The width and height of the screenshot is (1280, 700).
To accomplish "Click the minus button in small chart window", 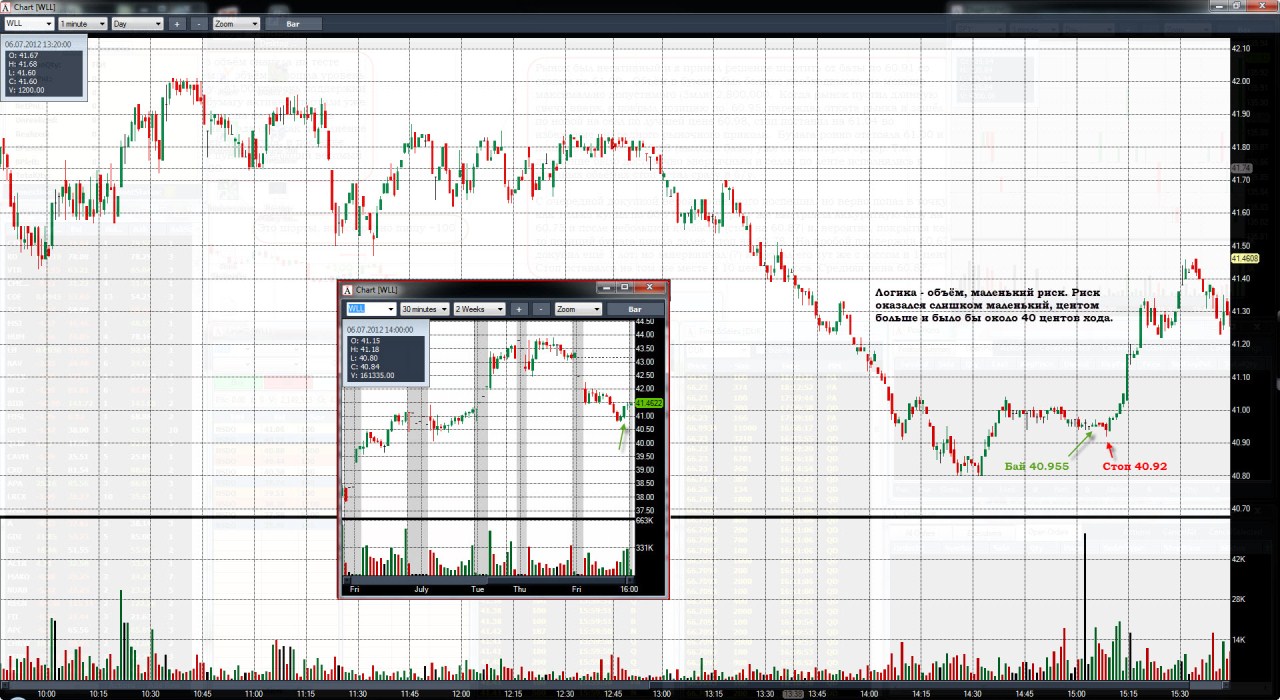I will pos(540,309).
